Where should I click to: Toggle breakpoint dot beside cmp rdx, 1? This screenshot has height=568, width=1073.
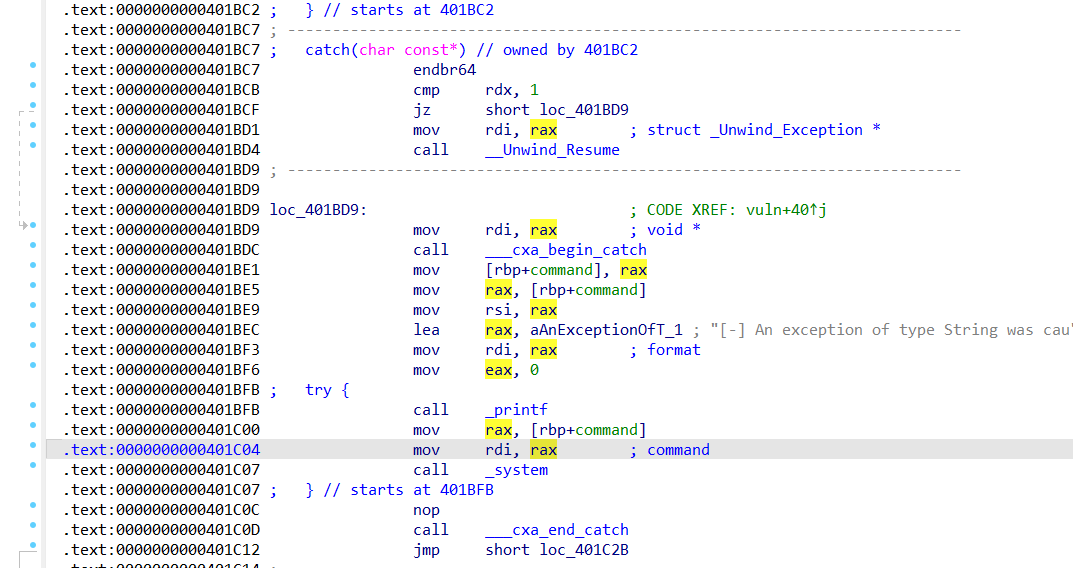point(33,86)
